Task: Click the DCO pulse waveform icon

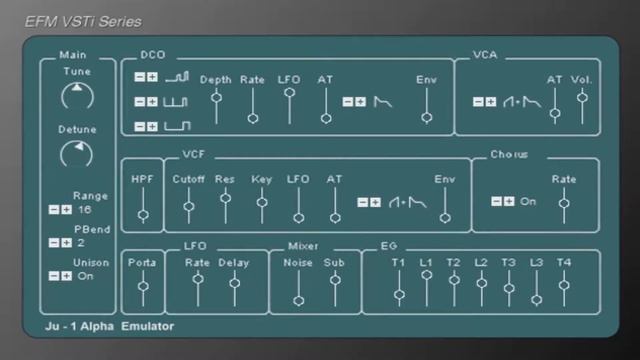Action: tap(176, 102)
